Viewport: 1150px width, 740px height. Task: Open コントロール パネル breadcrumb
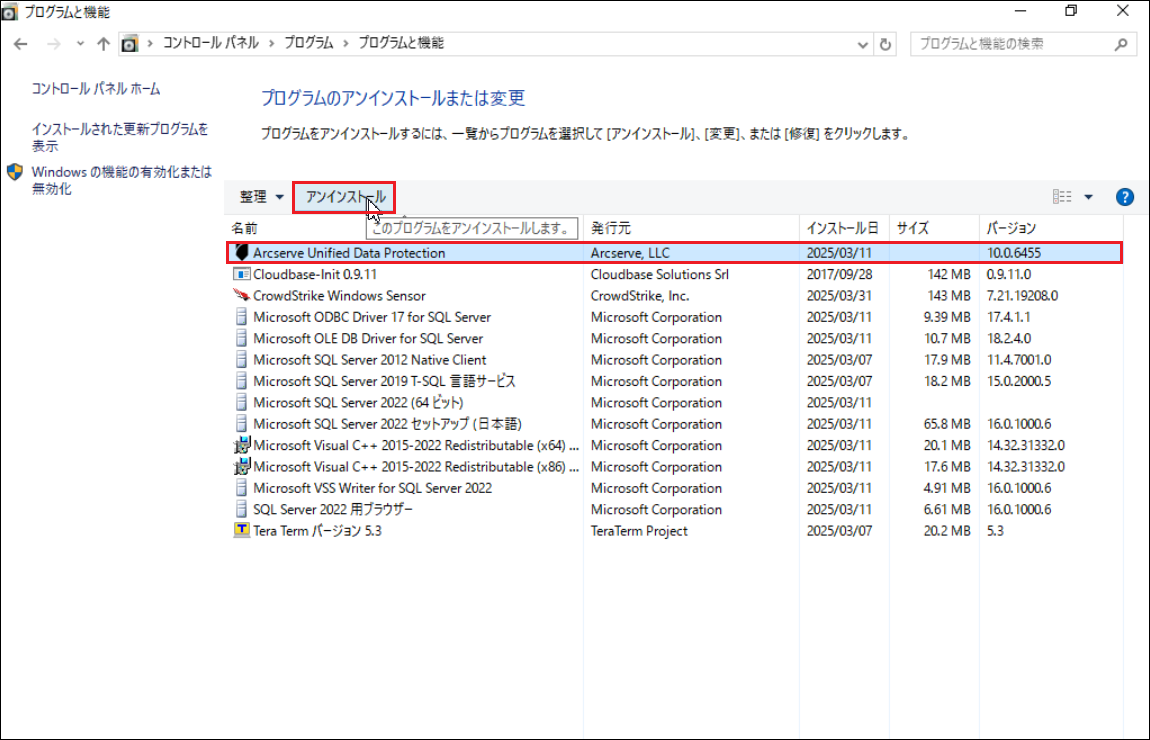(x=210, y=43)
